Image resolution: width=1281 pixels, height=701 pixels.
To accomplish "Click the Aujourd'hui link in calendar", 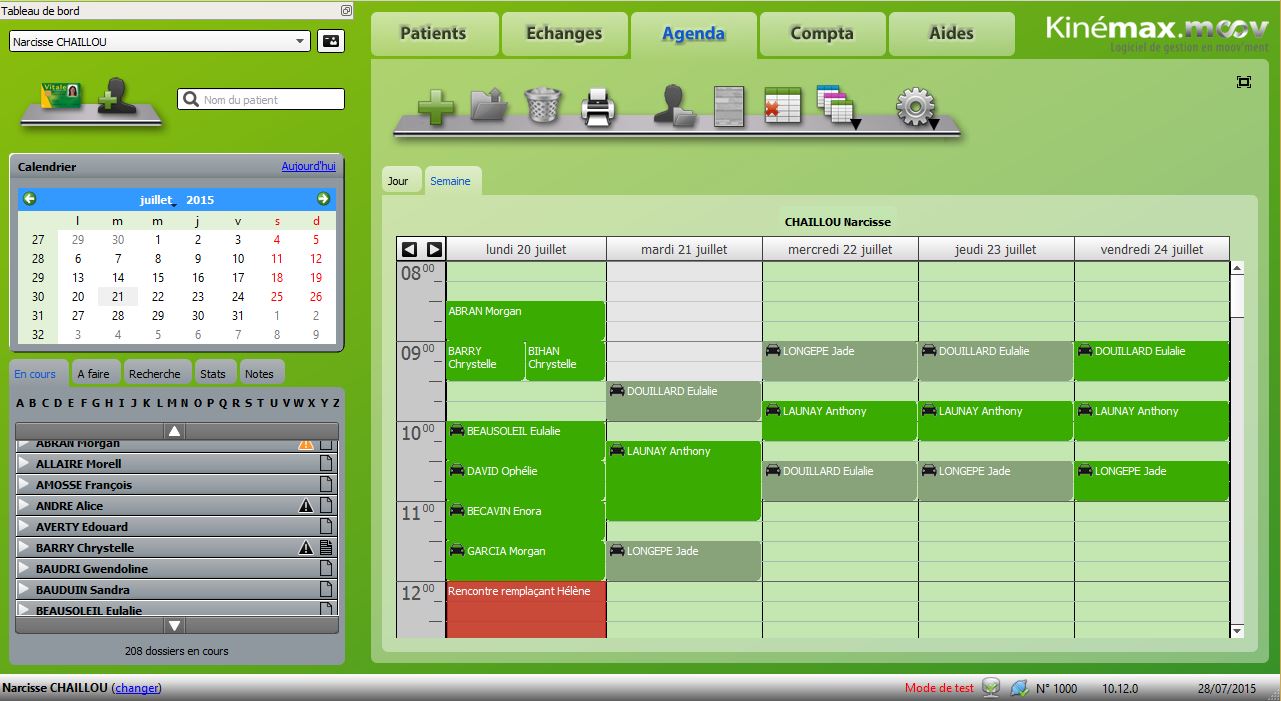I will click(308, 167).
